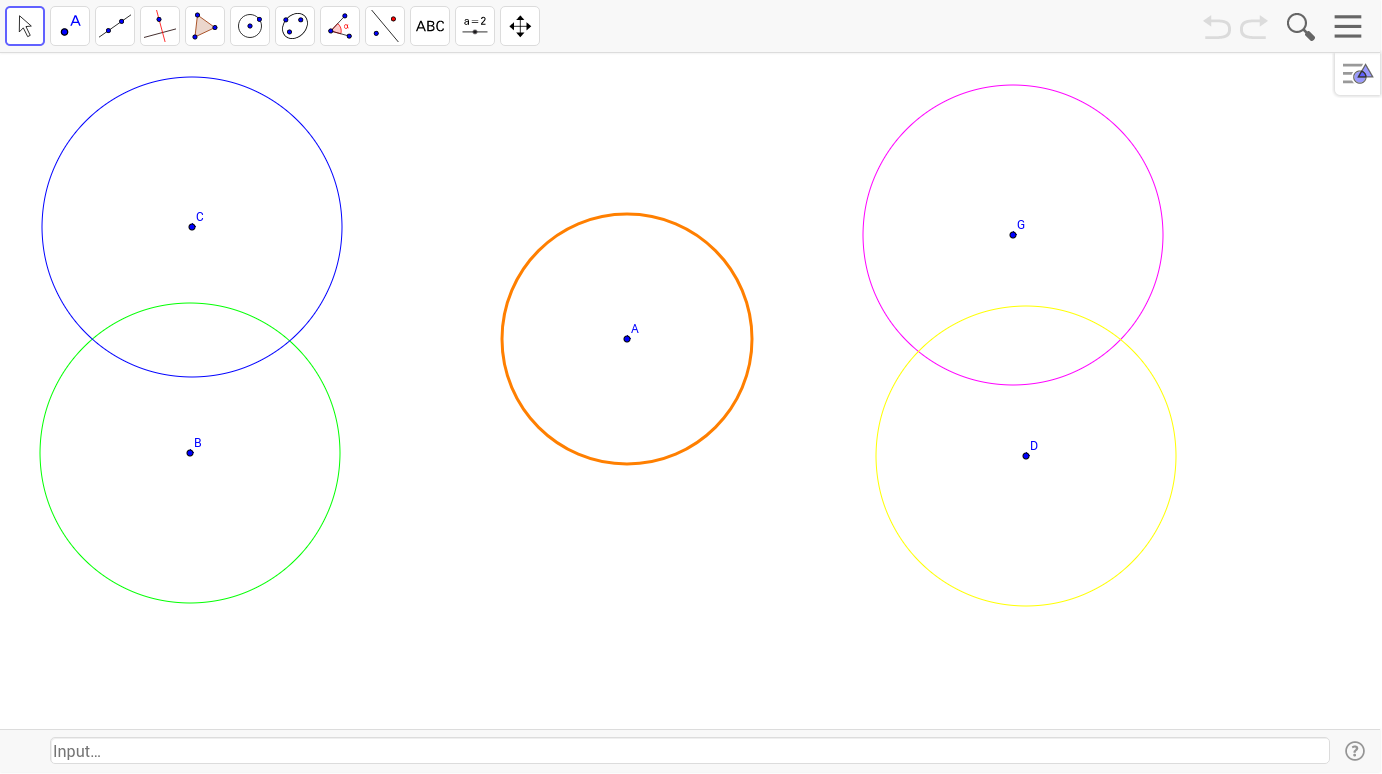
Task: Open the hamburger main menu
Action: pyautogui.click(x=1348, y=26)
